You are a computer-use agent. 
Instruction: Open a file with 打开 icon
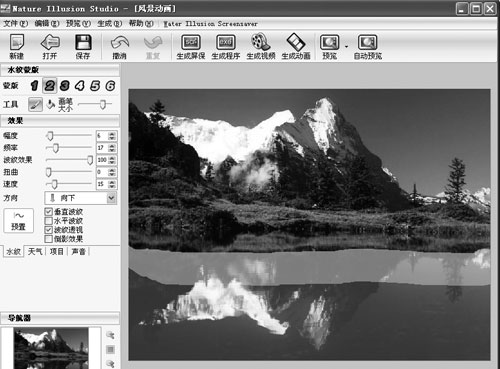tap(50, 46)
